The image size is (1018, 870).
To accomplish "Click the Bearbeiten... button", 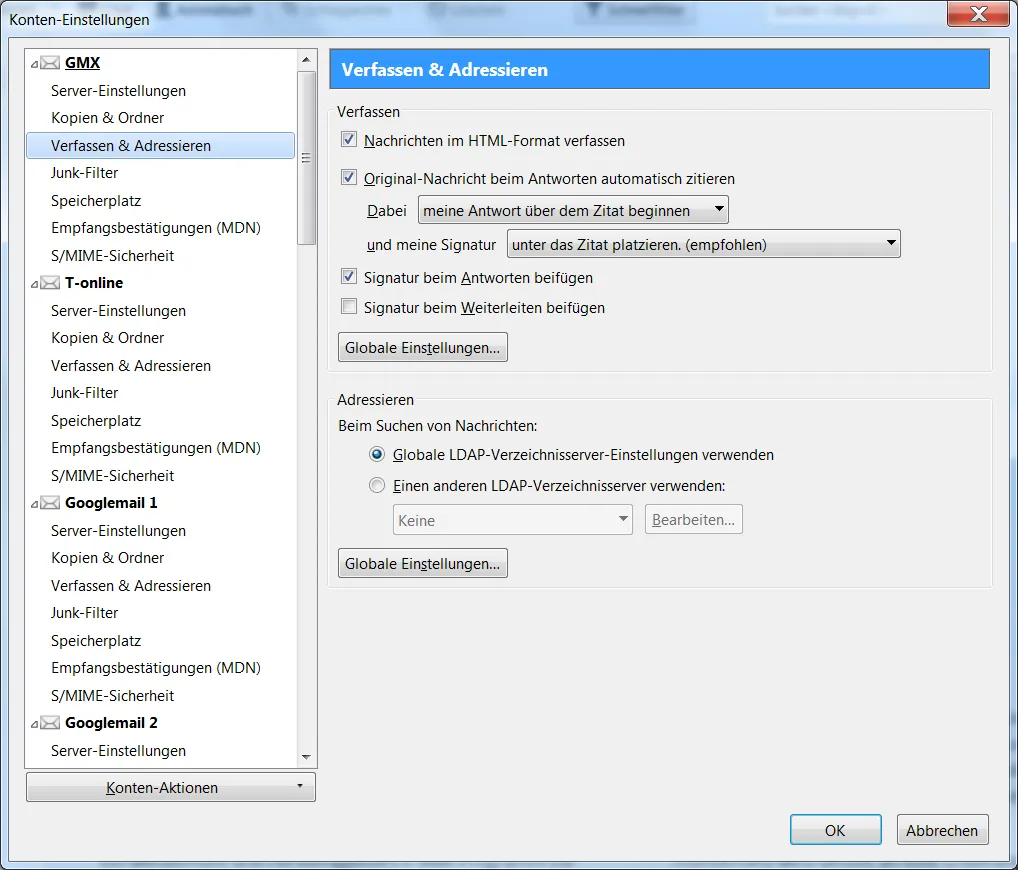I will click(x=693, y=520).
